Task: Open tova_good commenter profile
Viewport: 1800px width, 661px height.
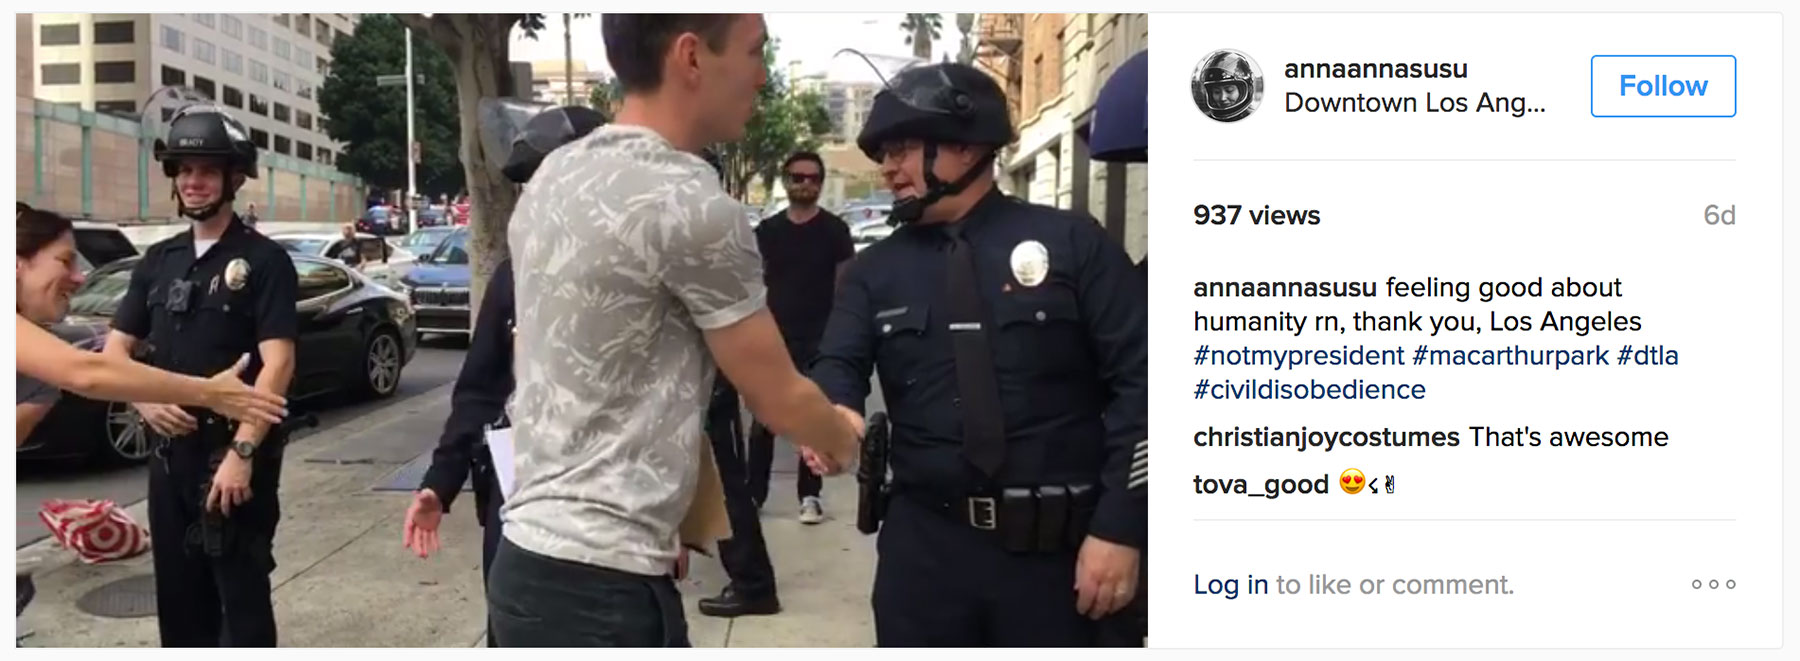Action: (1261, 485)
